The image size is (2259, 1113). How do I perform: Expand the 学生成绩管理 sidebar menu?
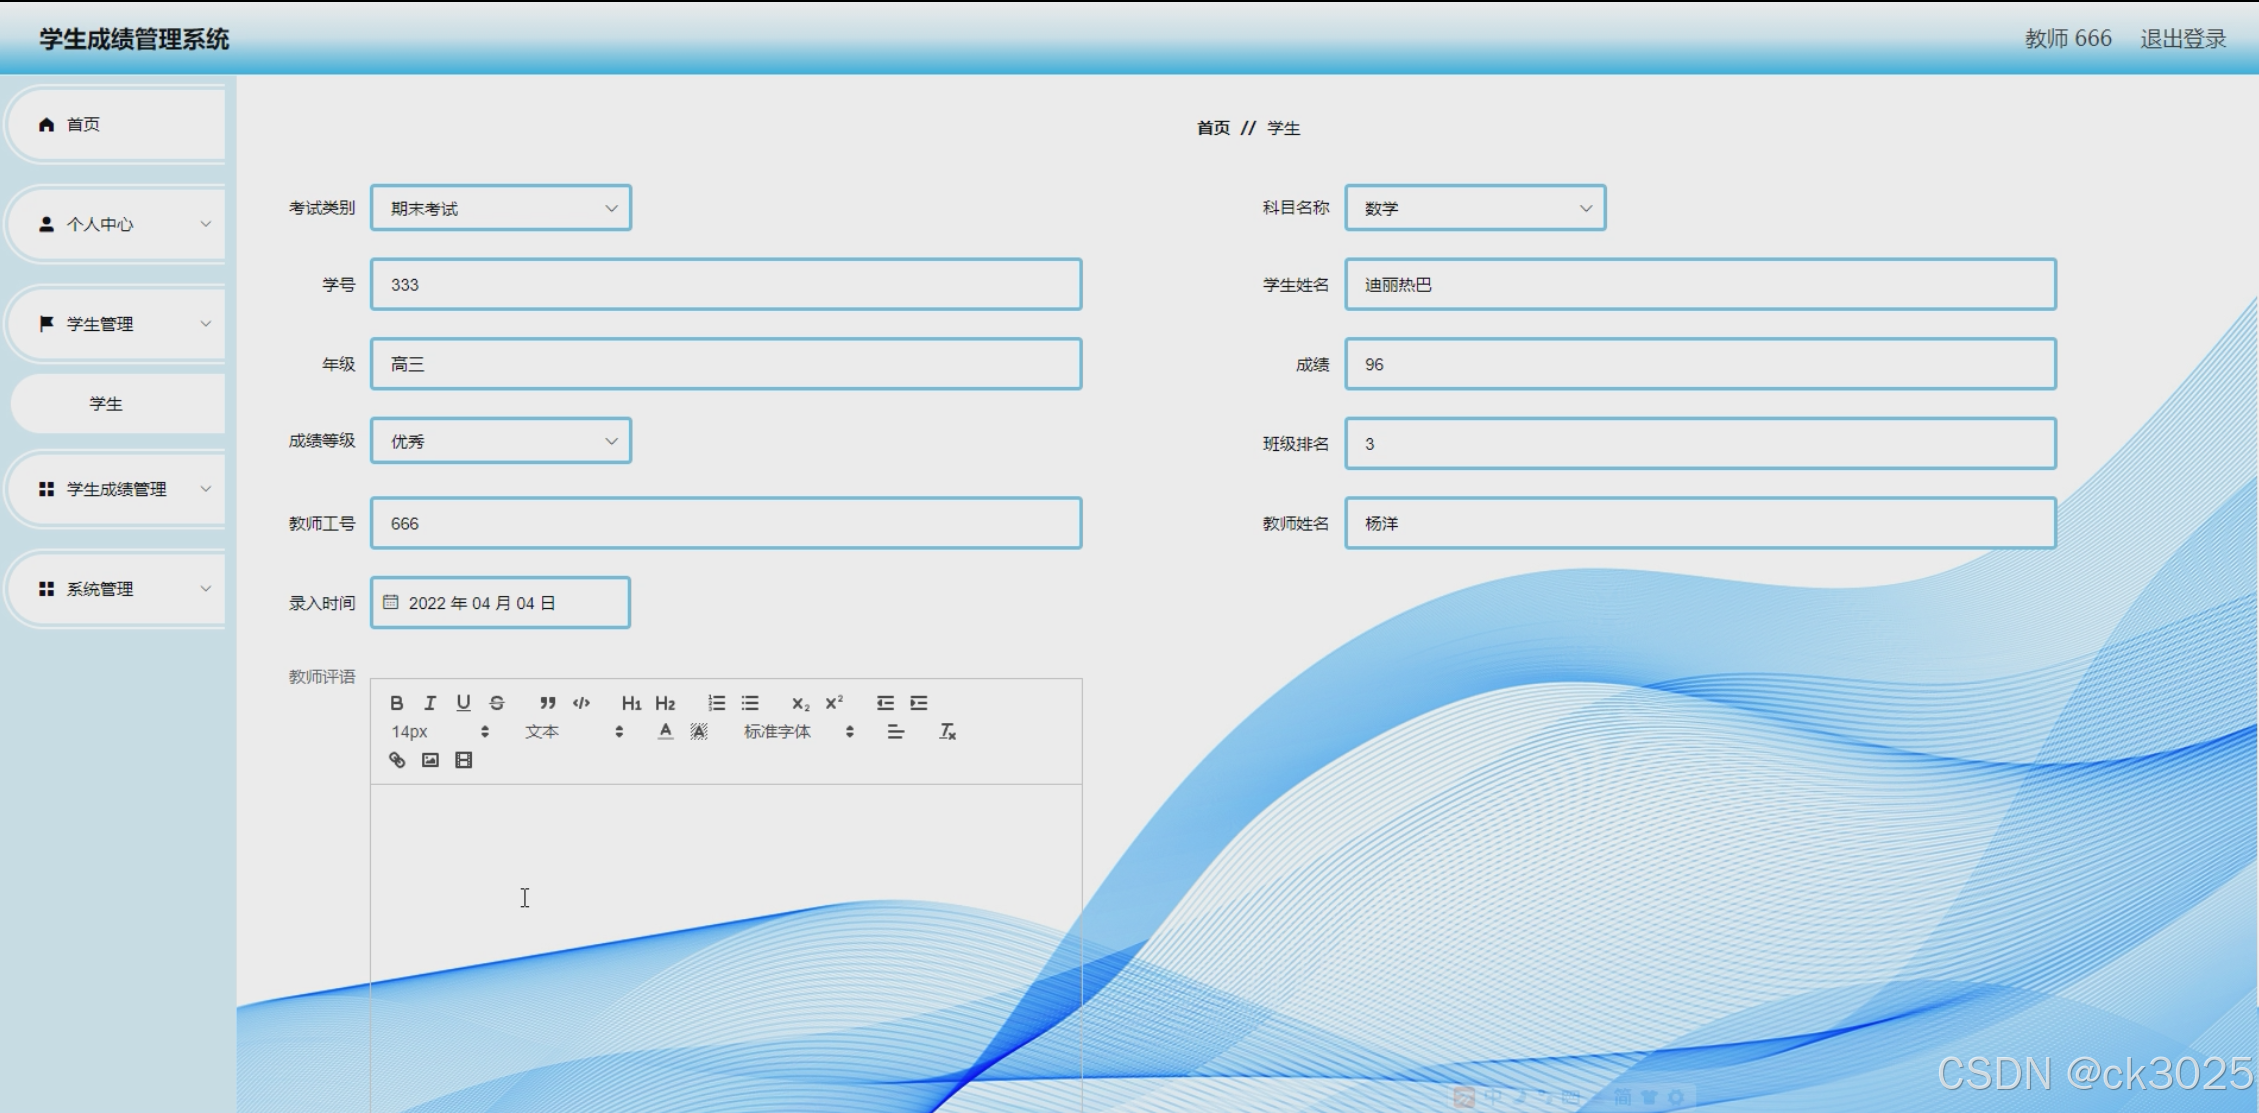point(118,489)
